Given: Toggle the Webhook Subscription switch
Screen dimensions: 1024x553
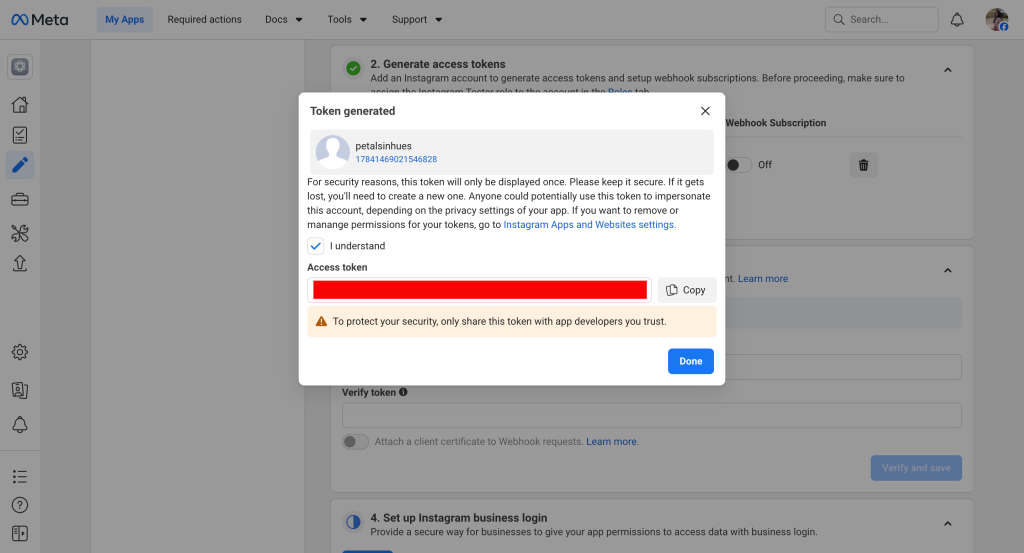Looking at the screenshot, I should (739, 165).
